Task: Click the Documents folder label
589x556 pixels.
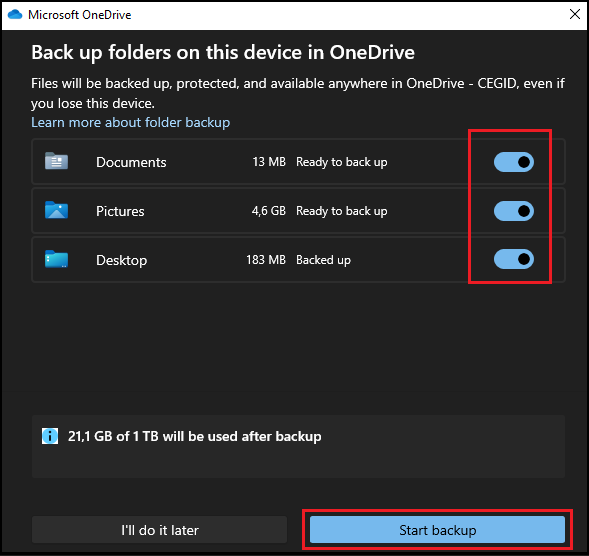Action: 131,162
